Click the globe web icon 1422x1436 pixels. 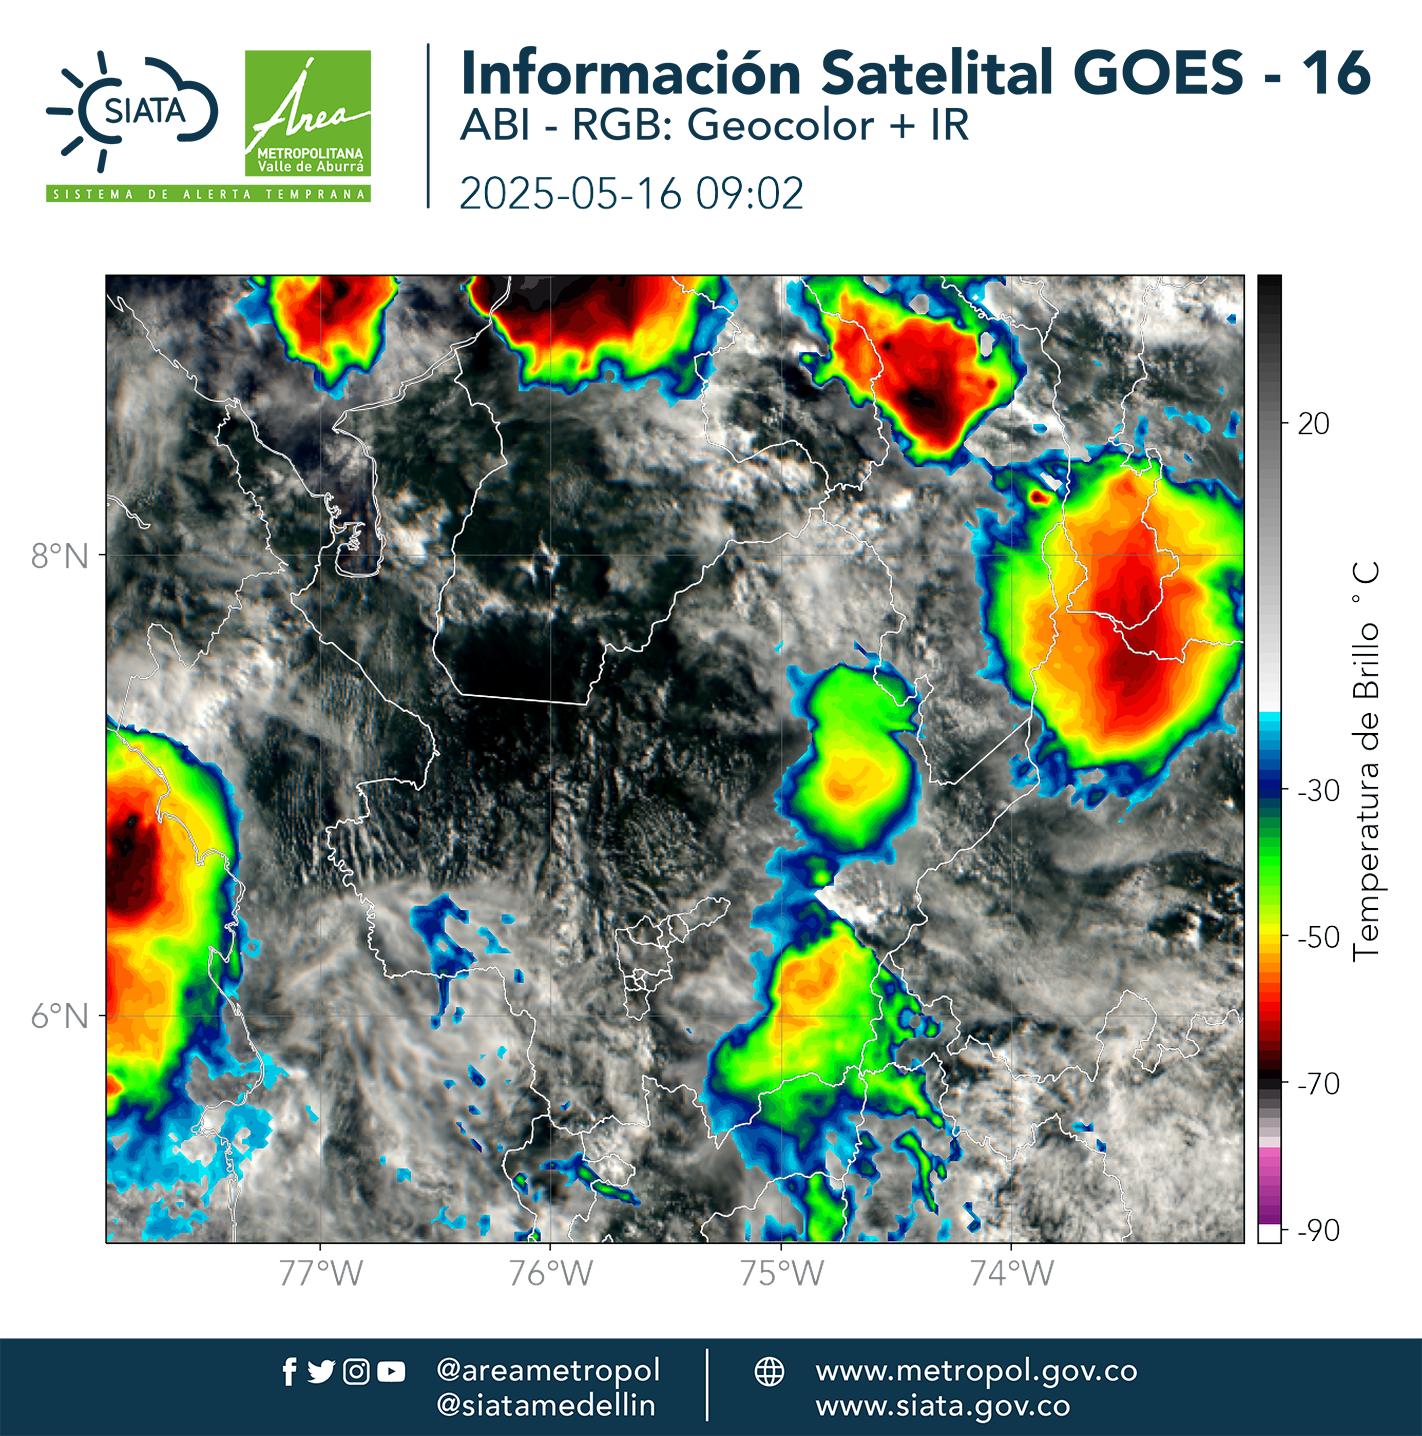click(x=769, y=1371)
